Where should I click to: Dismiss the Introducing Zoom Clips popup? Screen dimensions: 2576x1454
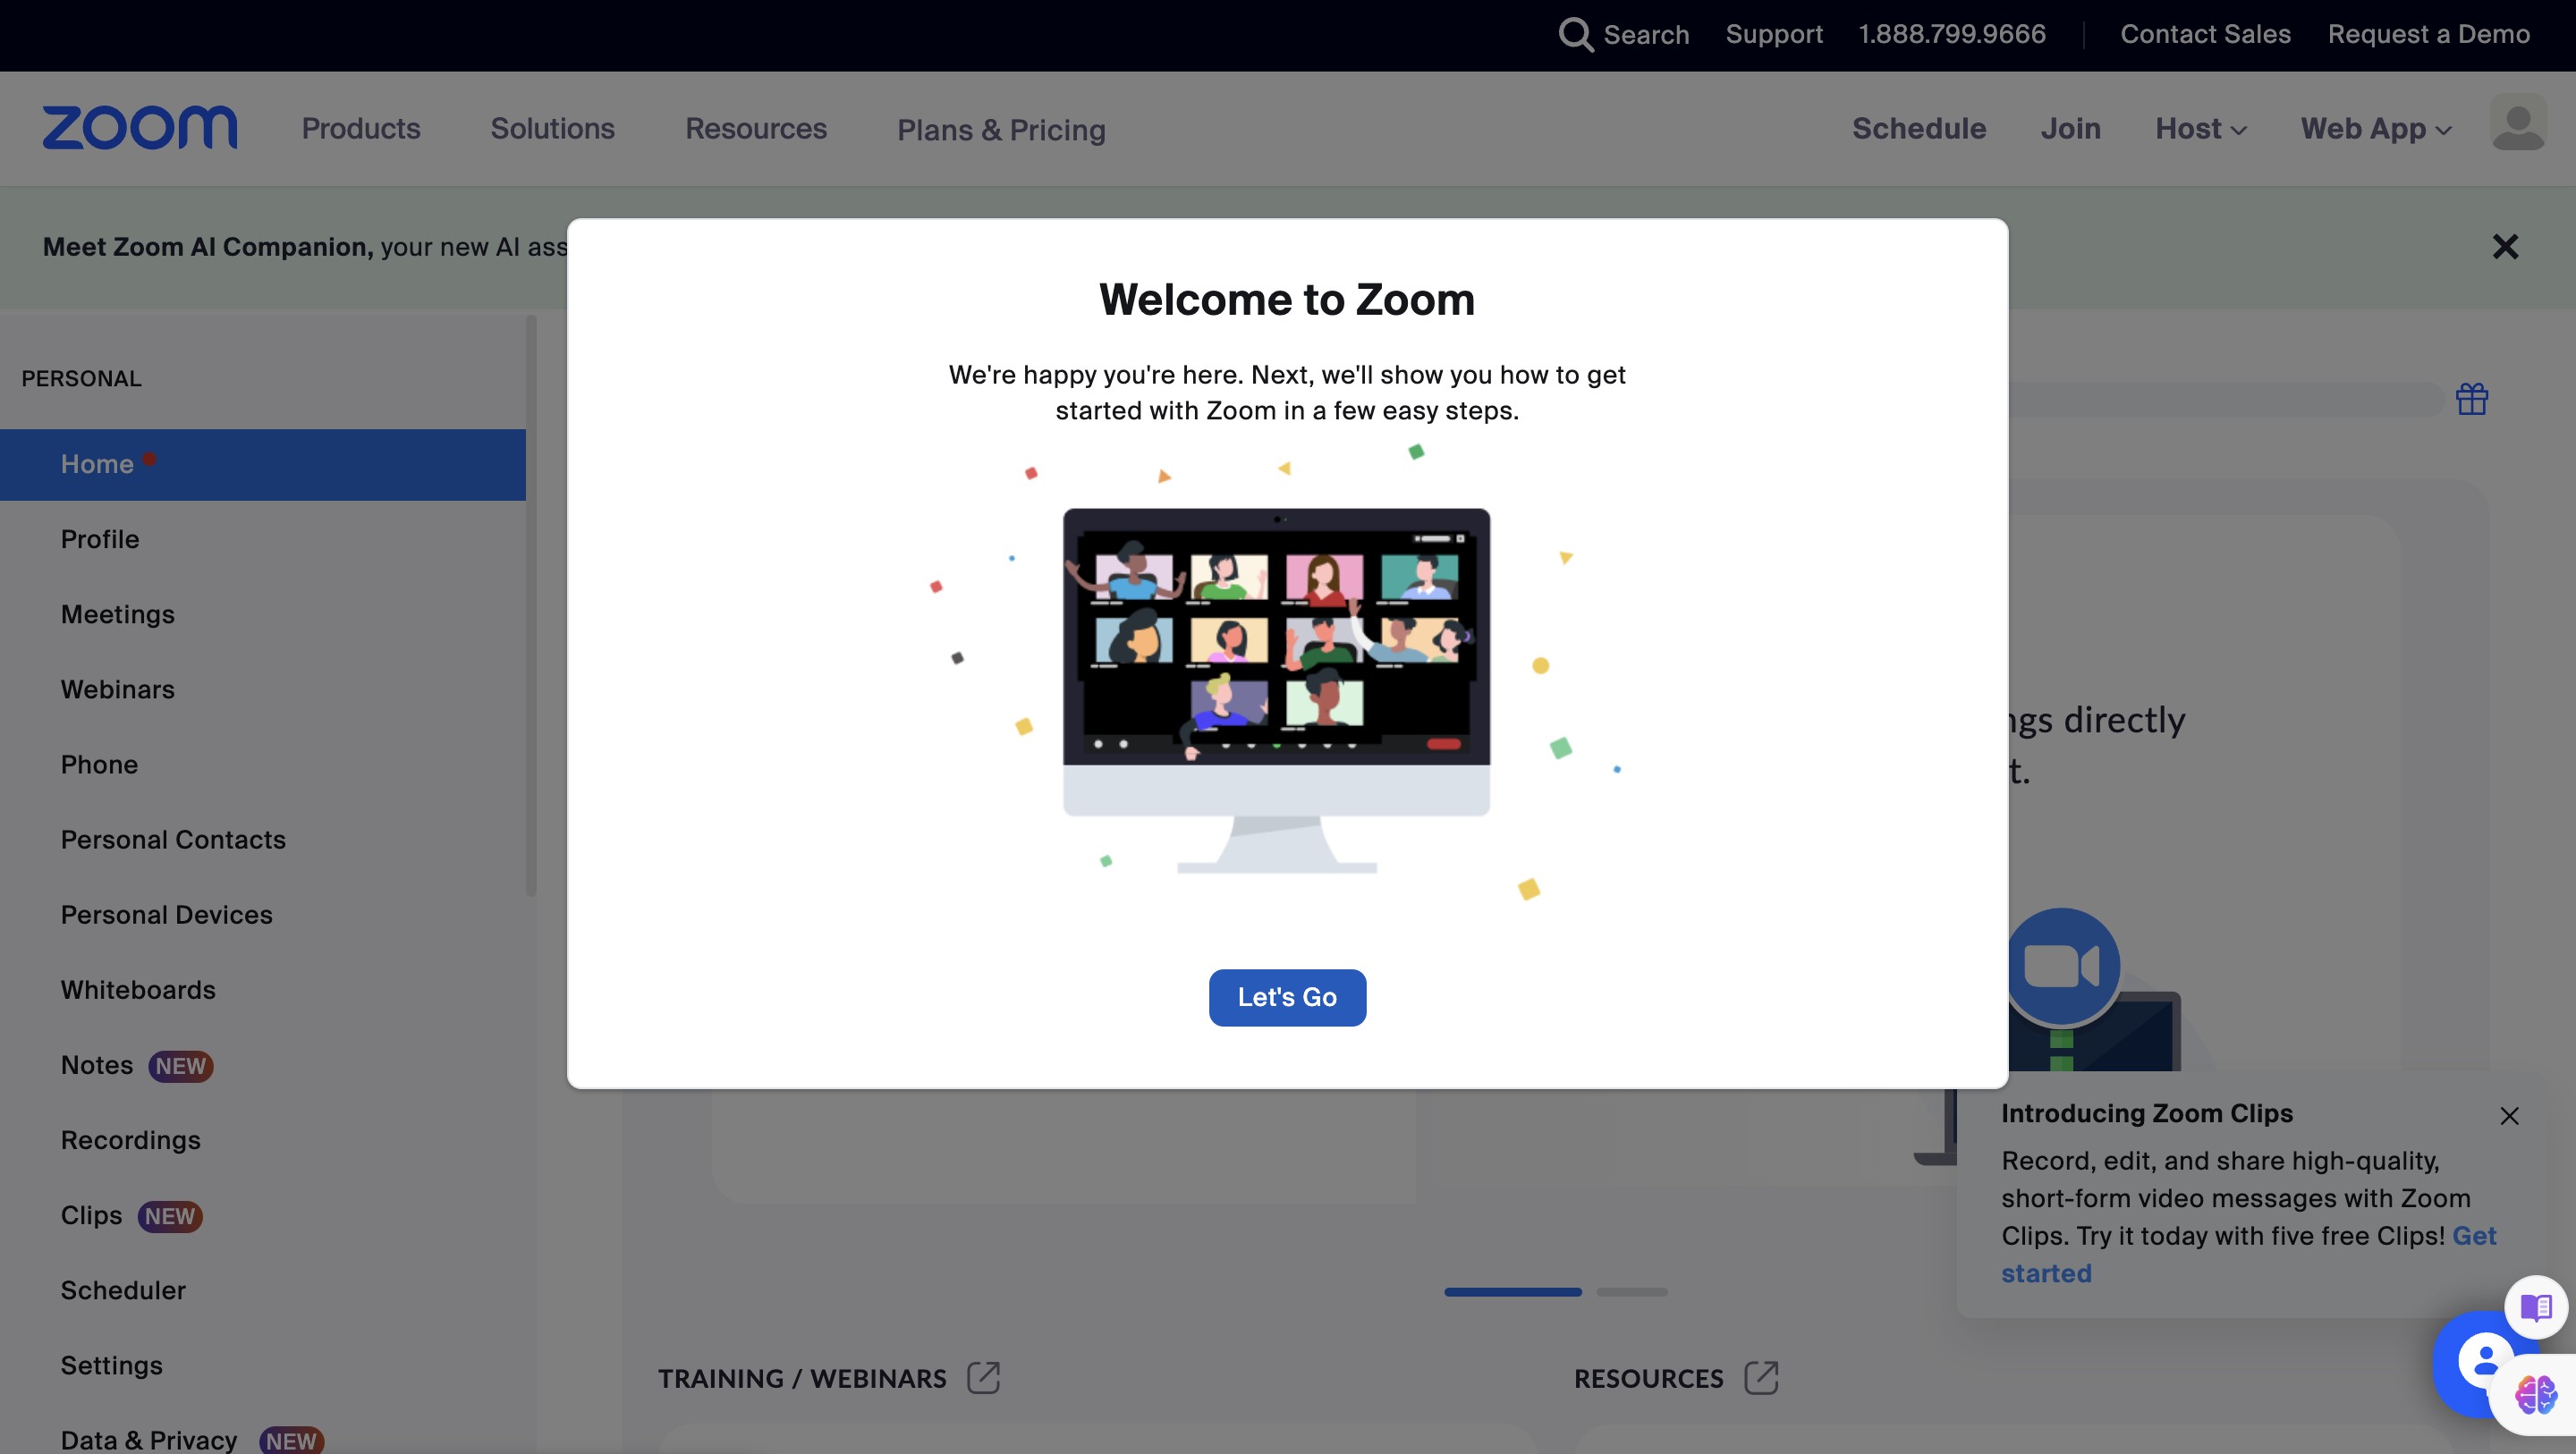(2508, 1116)
